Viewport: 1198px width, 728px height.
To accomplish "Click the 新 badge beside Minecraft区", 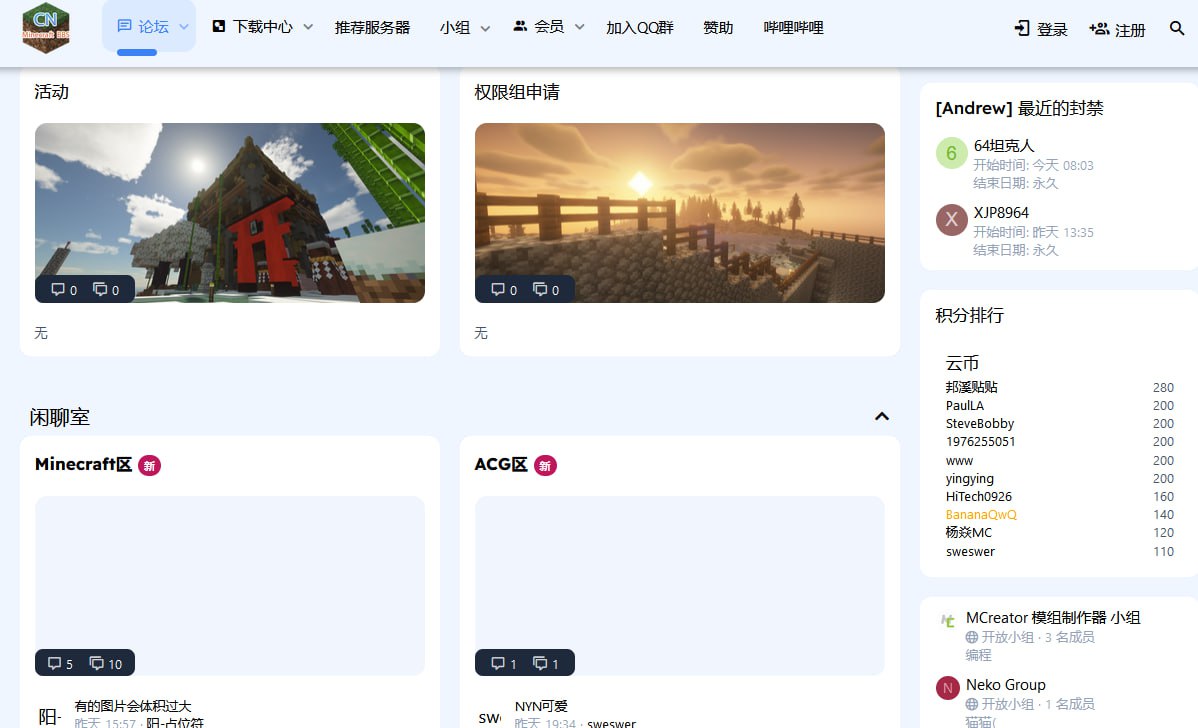I will (x=150, y=465).
